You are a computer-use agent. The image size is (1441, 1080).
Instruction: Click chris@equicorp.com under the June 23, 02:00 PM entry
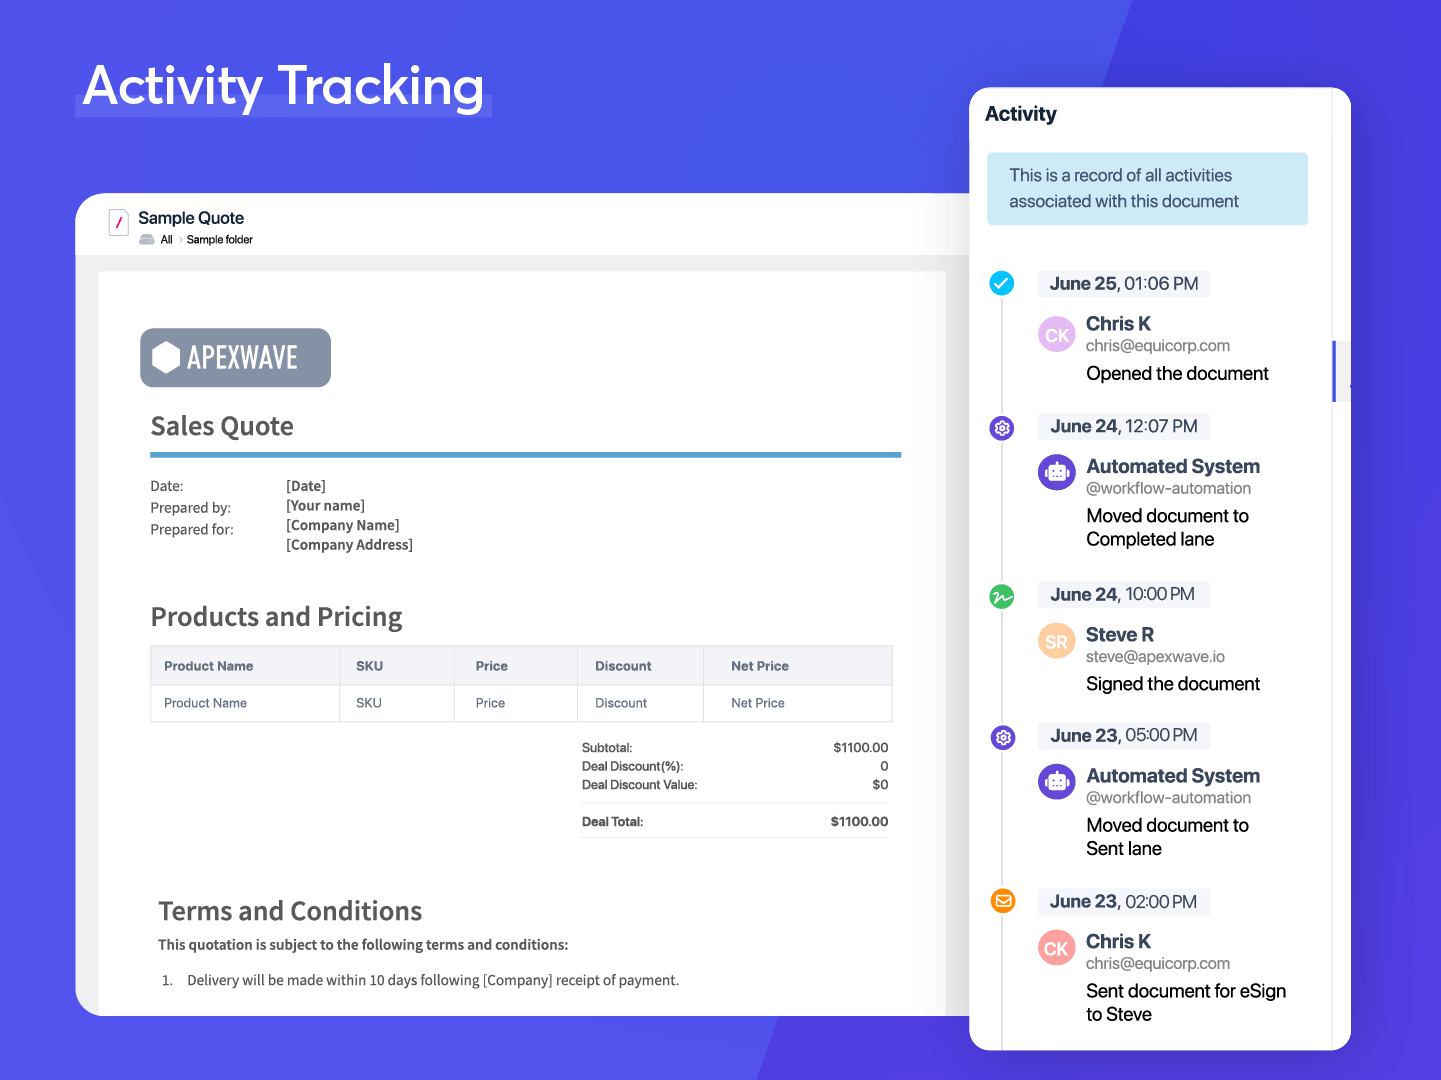point(1158,964)
